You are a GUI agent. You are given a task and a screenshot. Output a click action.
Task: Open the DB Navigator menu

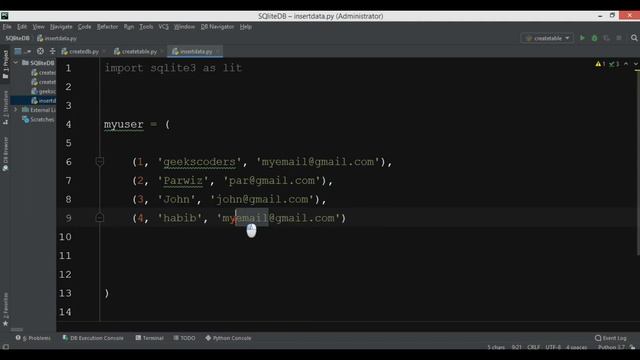217,27
